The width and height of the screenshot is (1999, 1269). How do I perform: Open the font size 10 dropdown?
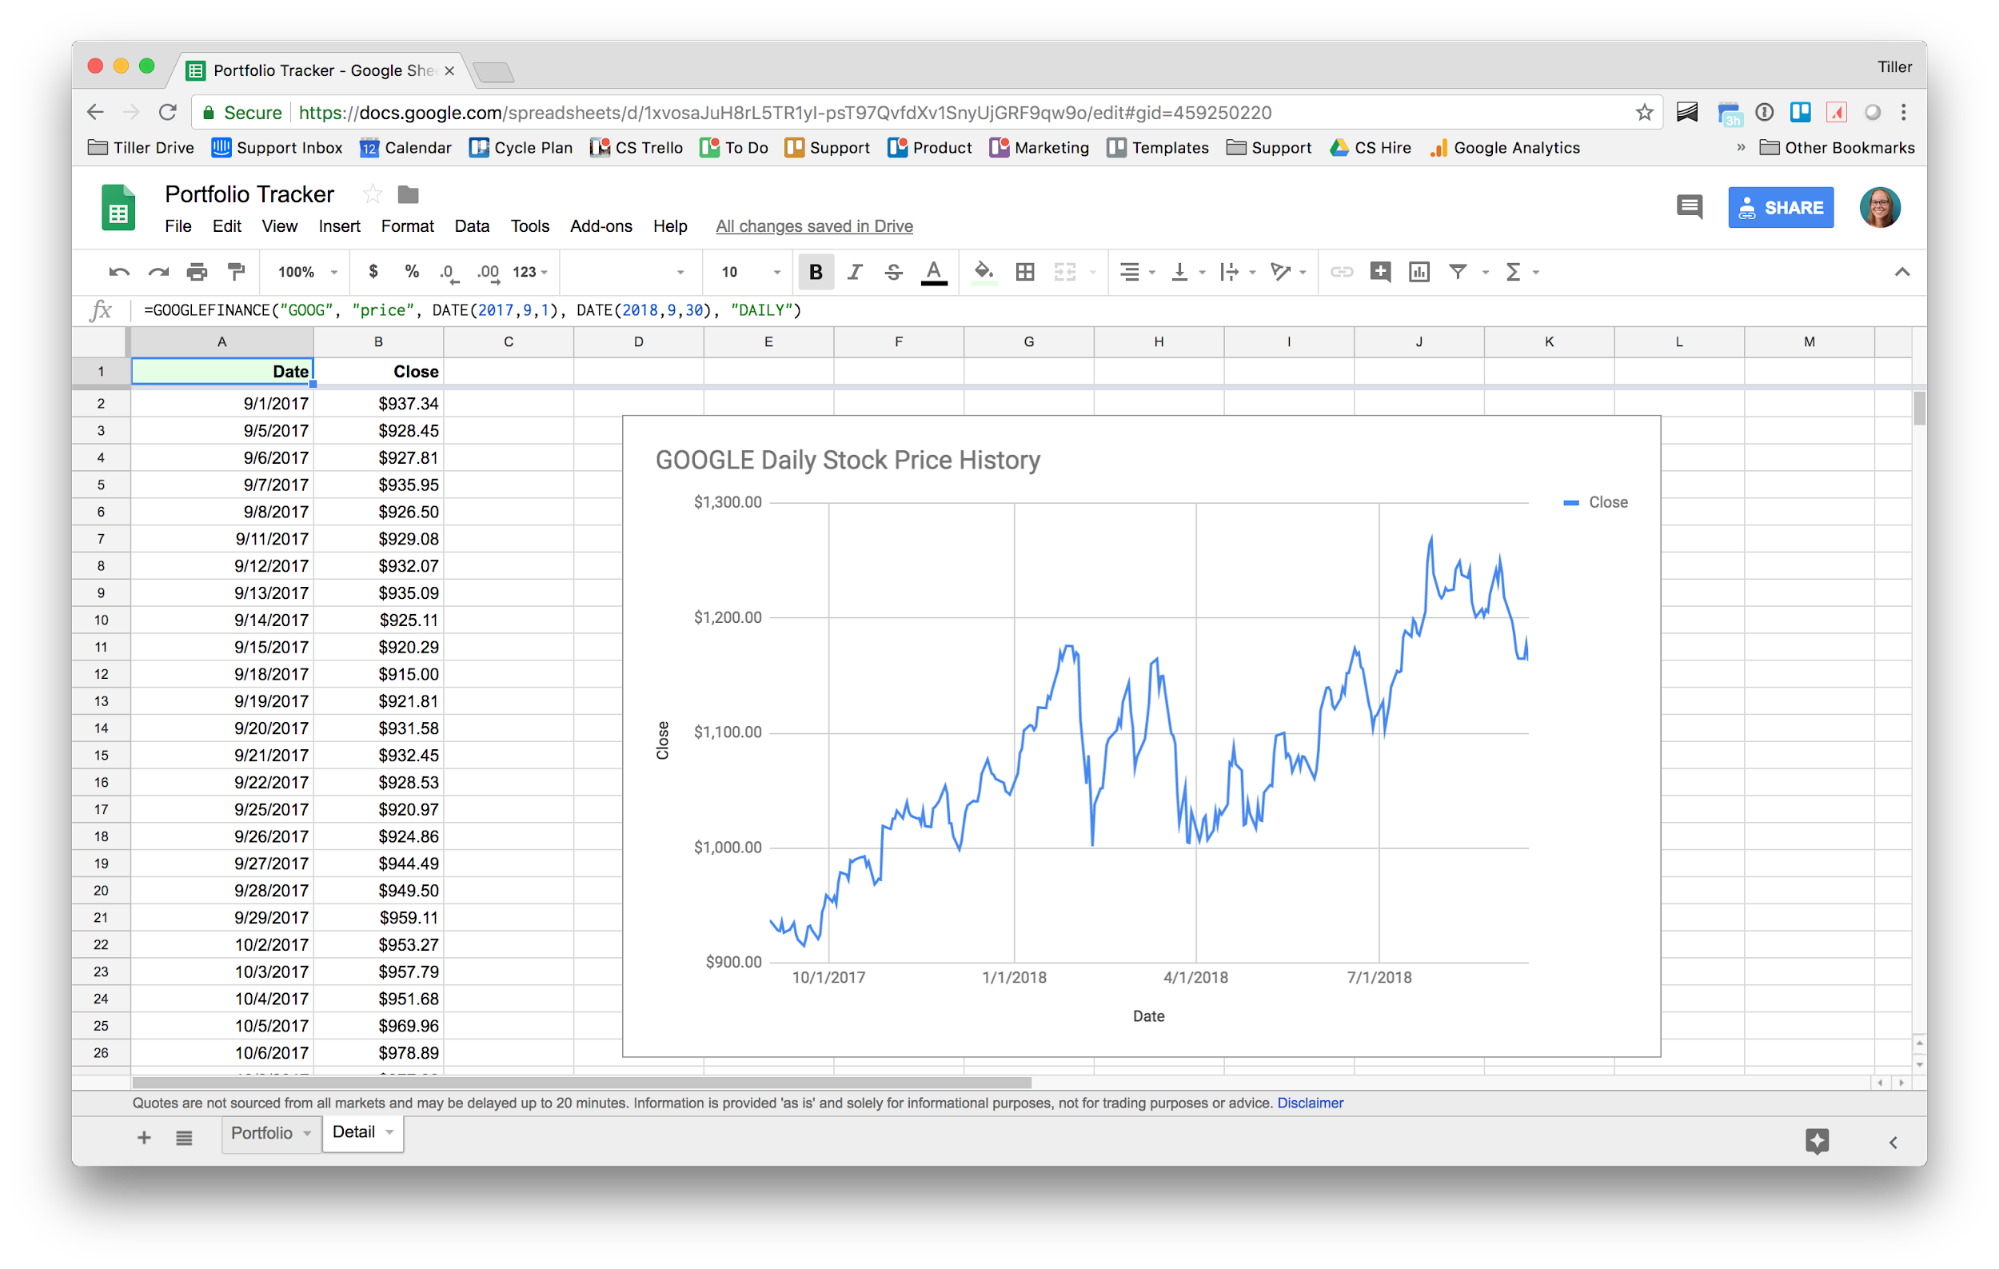(750, 272)
